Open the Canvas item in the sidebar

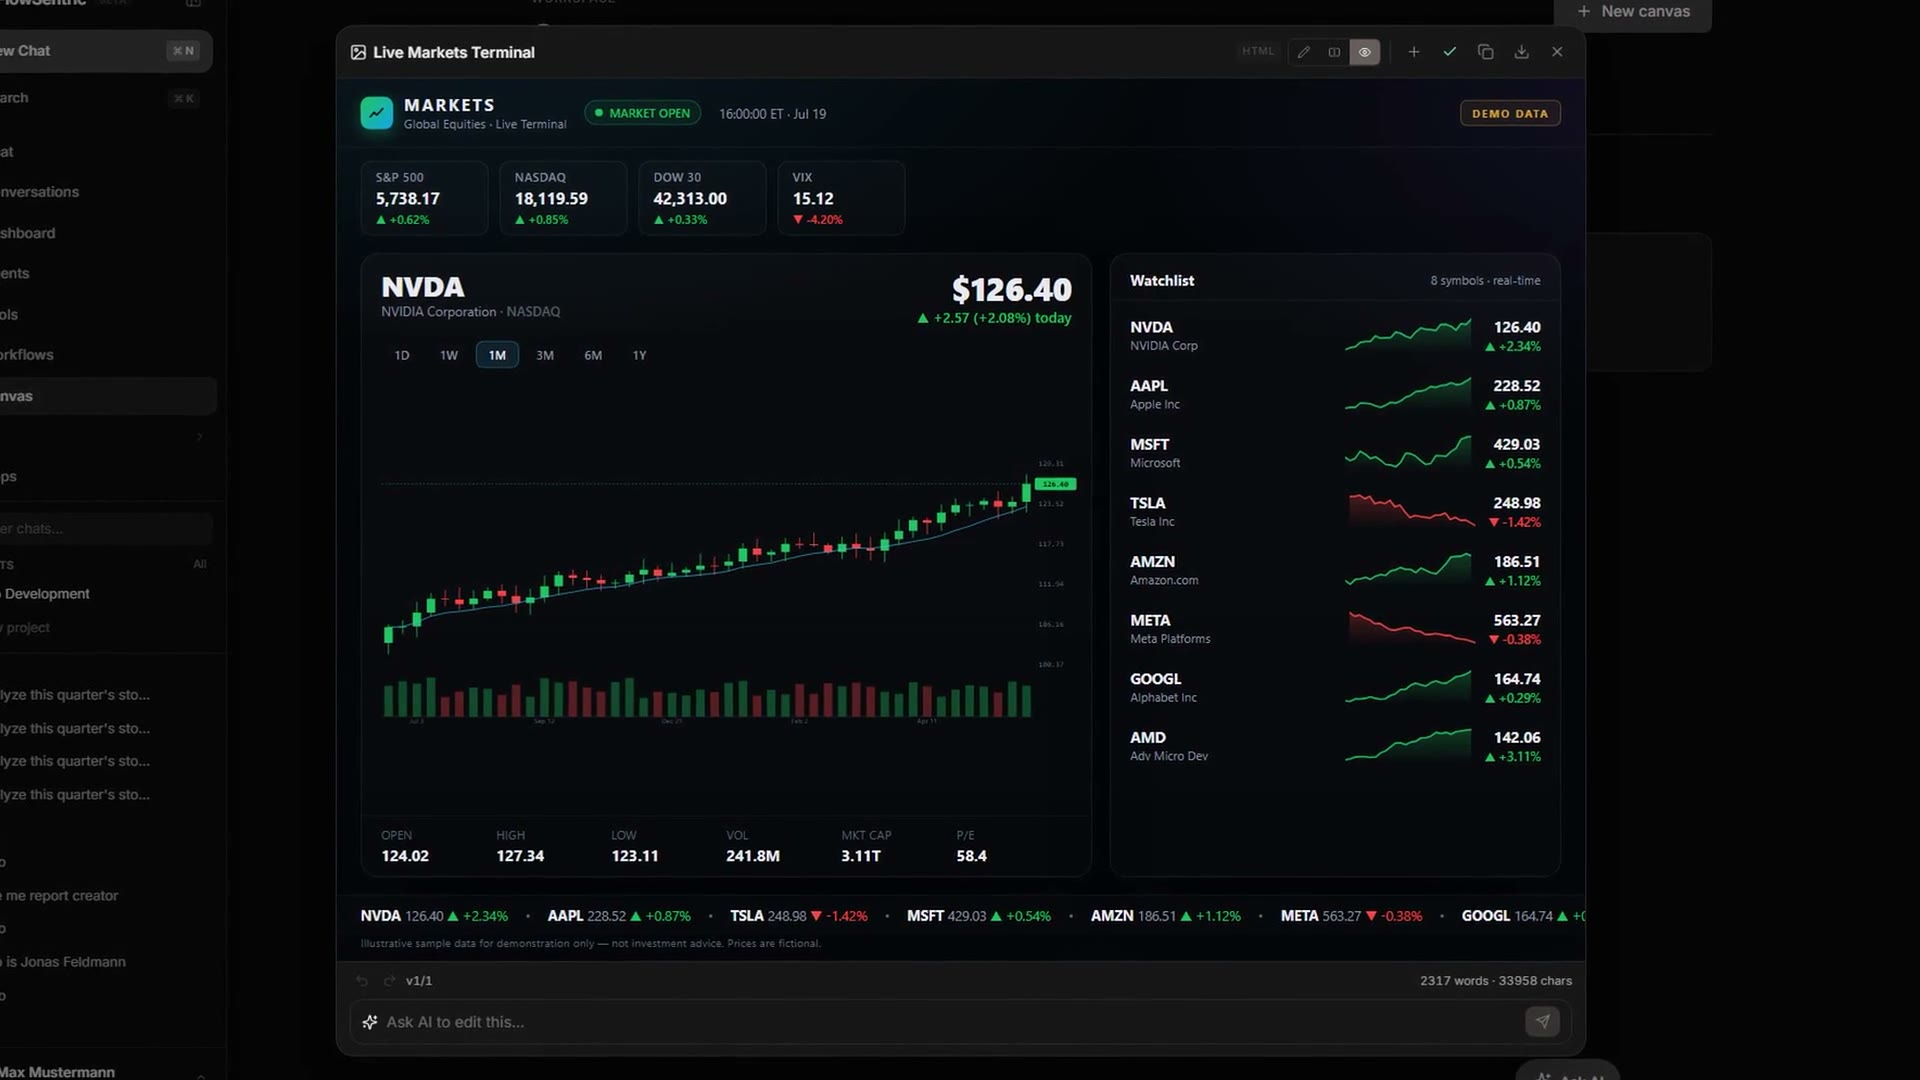(106, 396)
